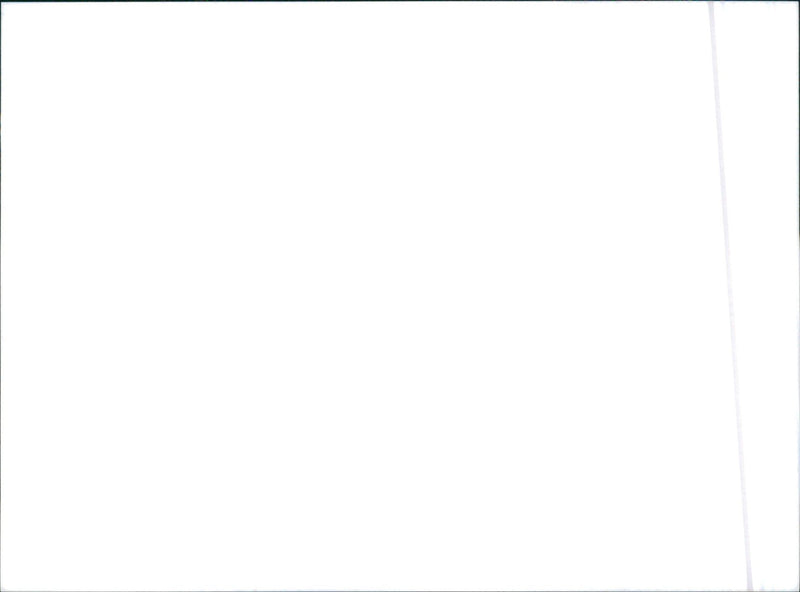Click the top-left corner of the frame
The width and height of the screenshot is (800, 592).
point(1,1)
